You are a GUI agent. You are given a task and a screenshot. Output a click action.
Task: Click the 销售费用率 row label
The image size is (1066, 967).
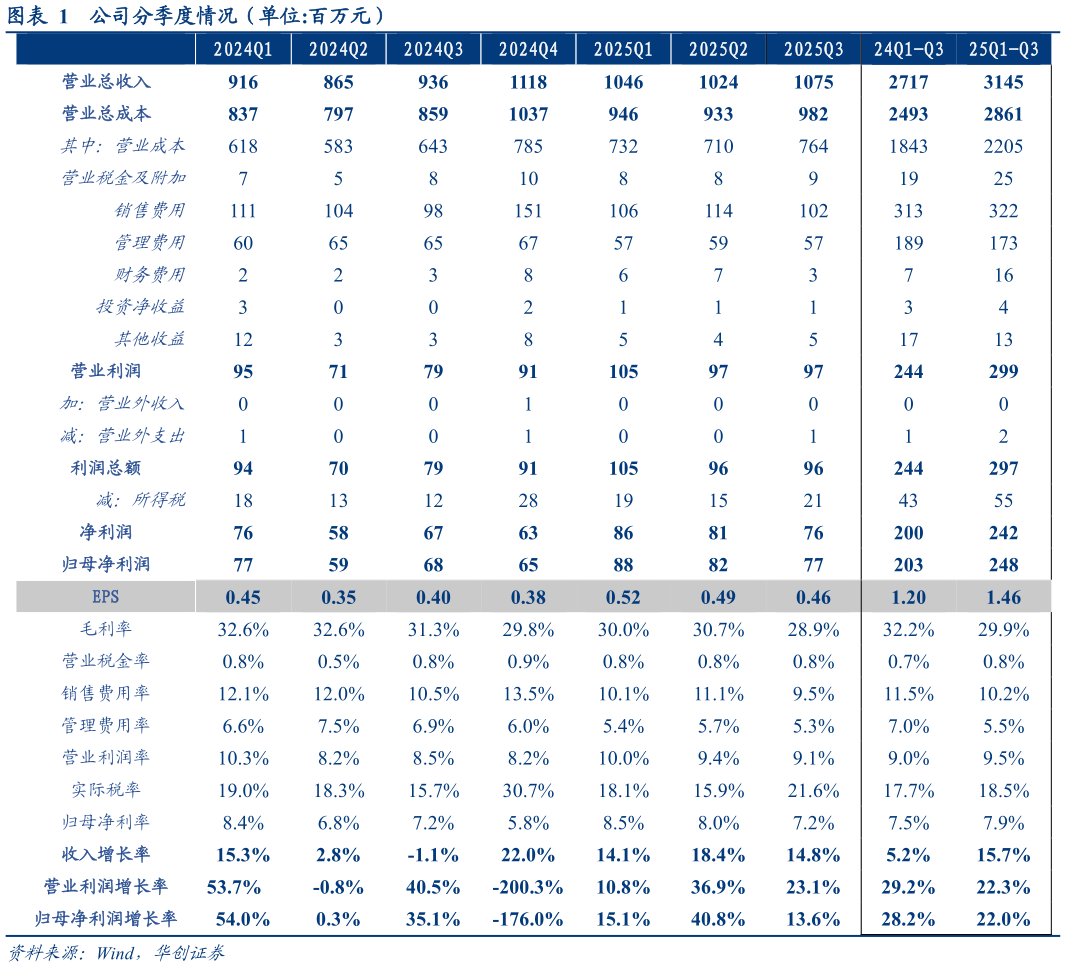[106, 693]
